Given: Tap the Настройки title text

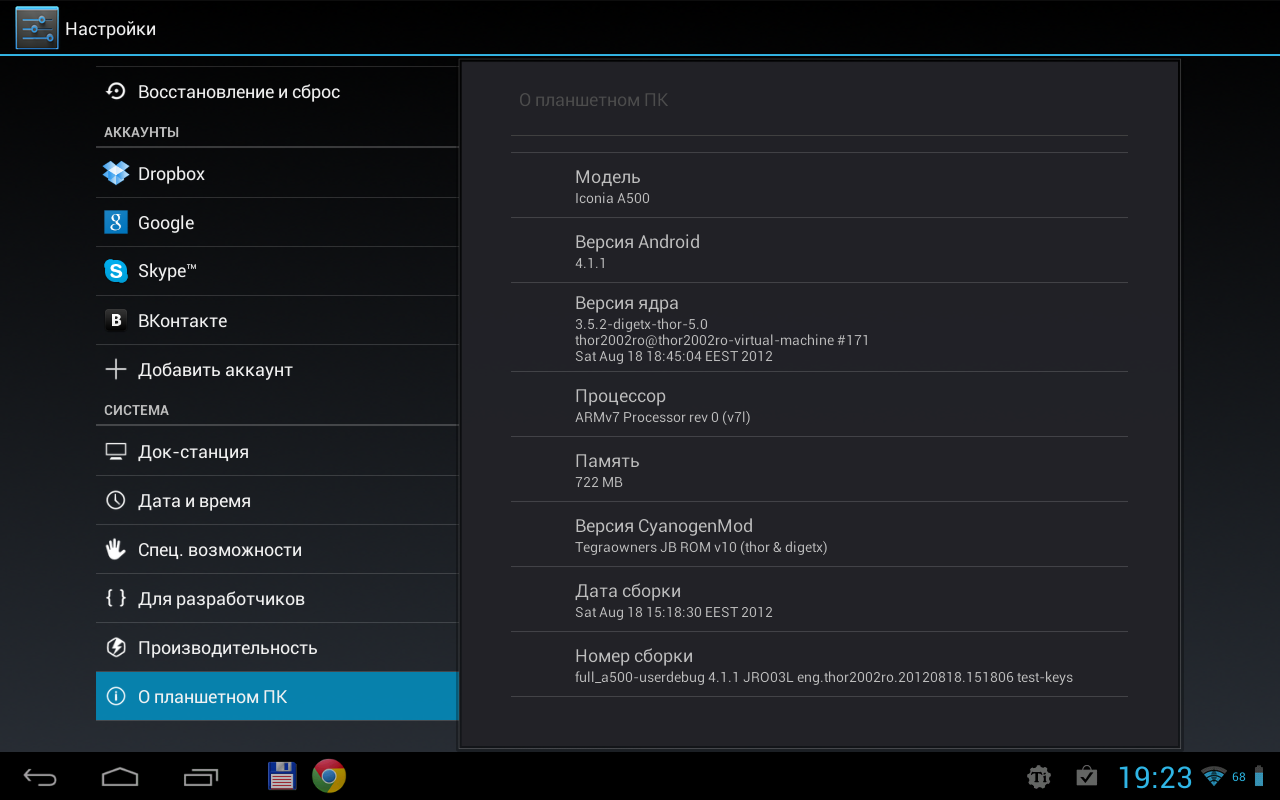Looking at the screenshot, I should point(110,29).
